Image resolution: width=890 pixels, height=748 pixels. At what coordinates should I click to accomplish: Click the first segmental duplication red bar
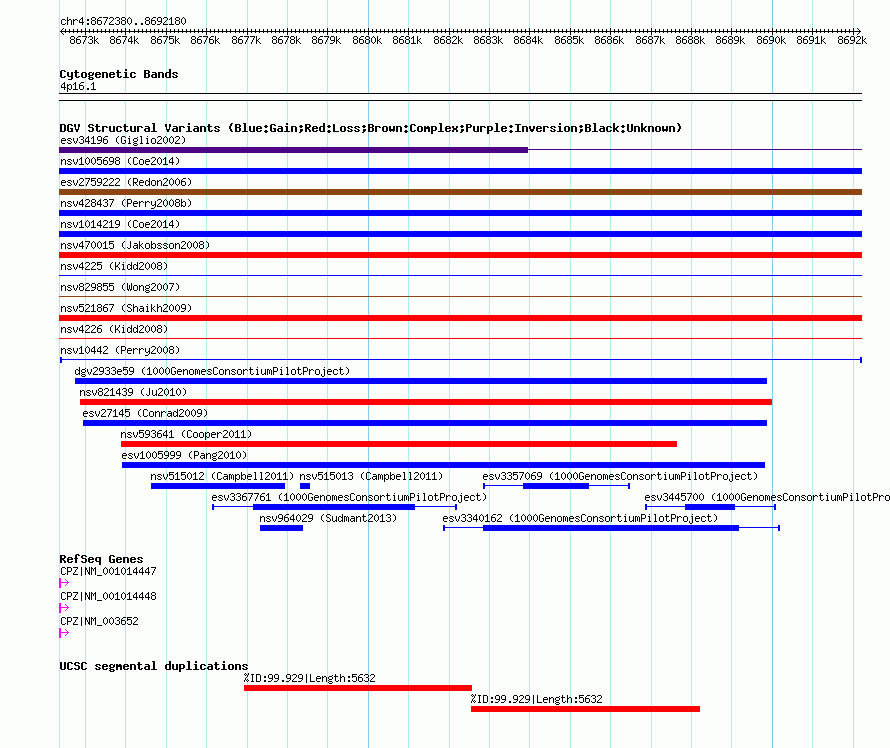358,688
